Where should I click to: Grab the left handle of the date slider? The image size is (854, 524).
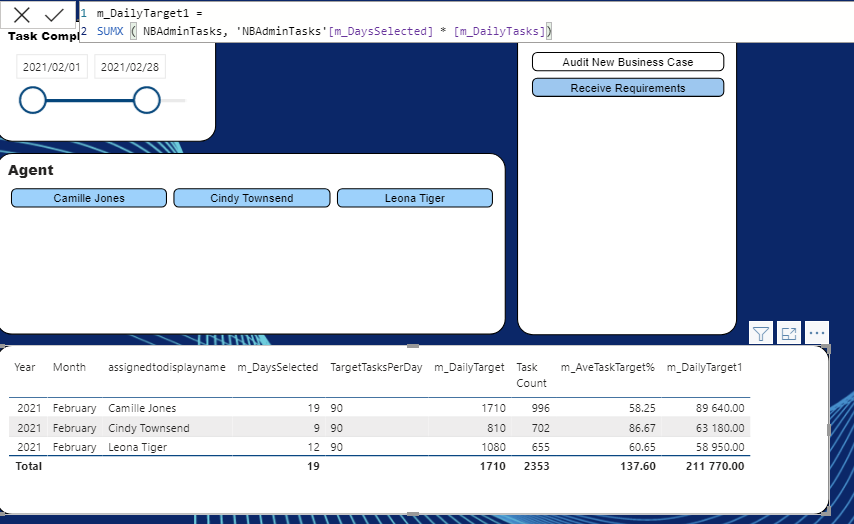click(x=33, y=100)
